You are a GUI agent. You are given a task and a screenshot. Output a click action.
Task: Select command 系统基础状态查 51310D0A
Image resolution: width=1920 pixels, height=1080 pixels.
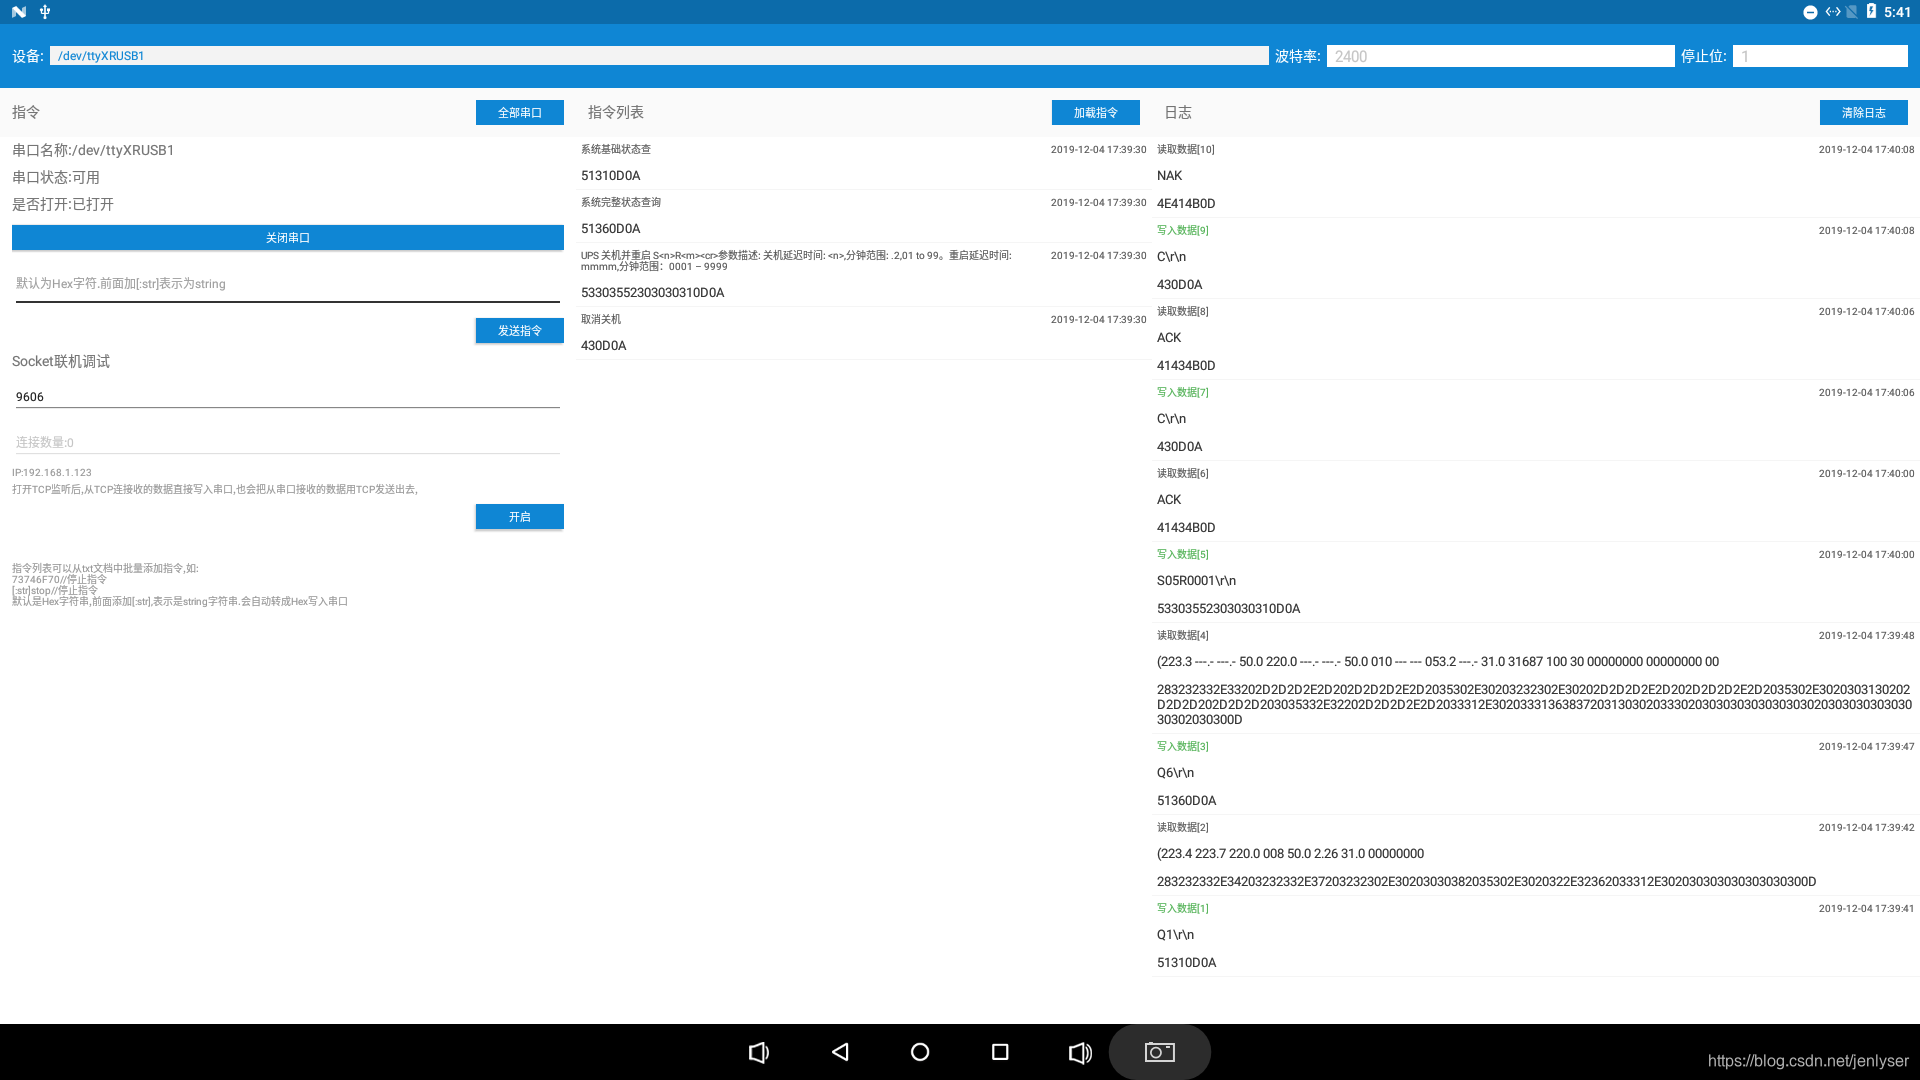tap(864, 163)
